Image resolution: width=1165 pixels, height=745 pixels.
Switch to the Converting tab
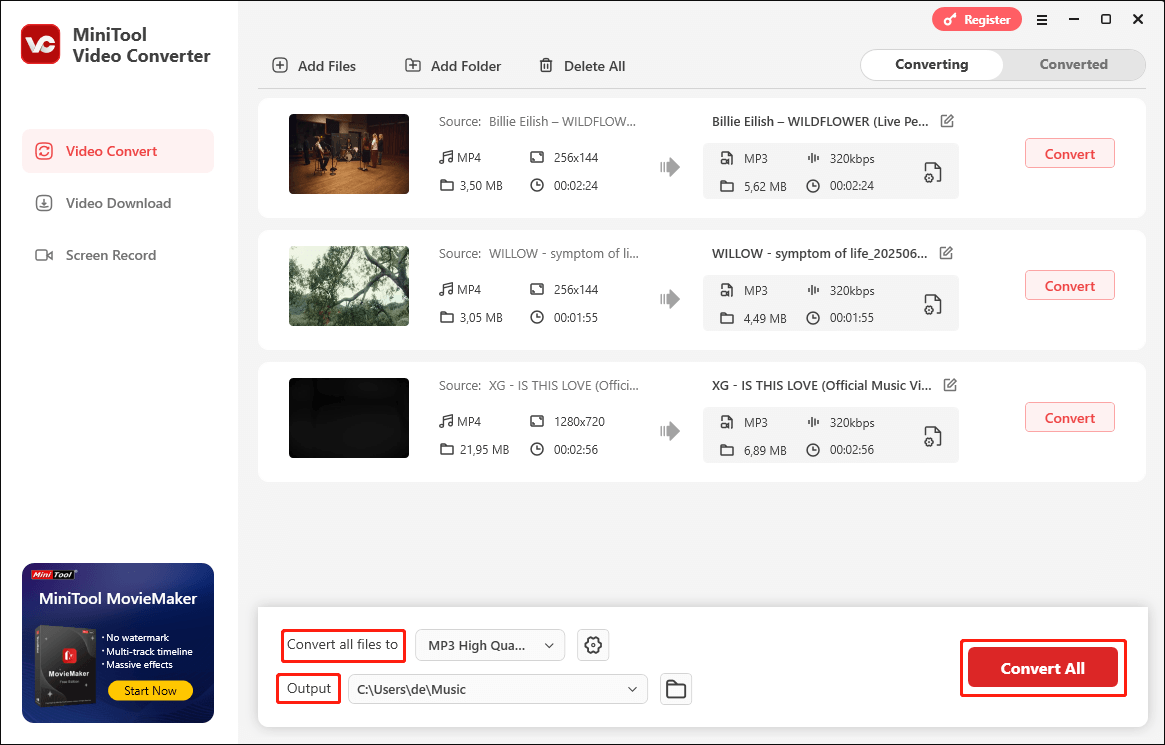click(x=932, y=65)
